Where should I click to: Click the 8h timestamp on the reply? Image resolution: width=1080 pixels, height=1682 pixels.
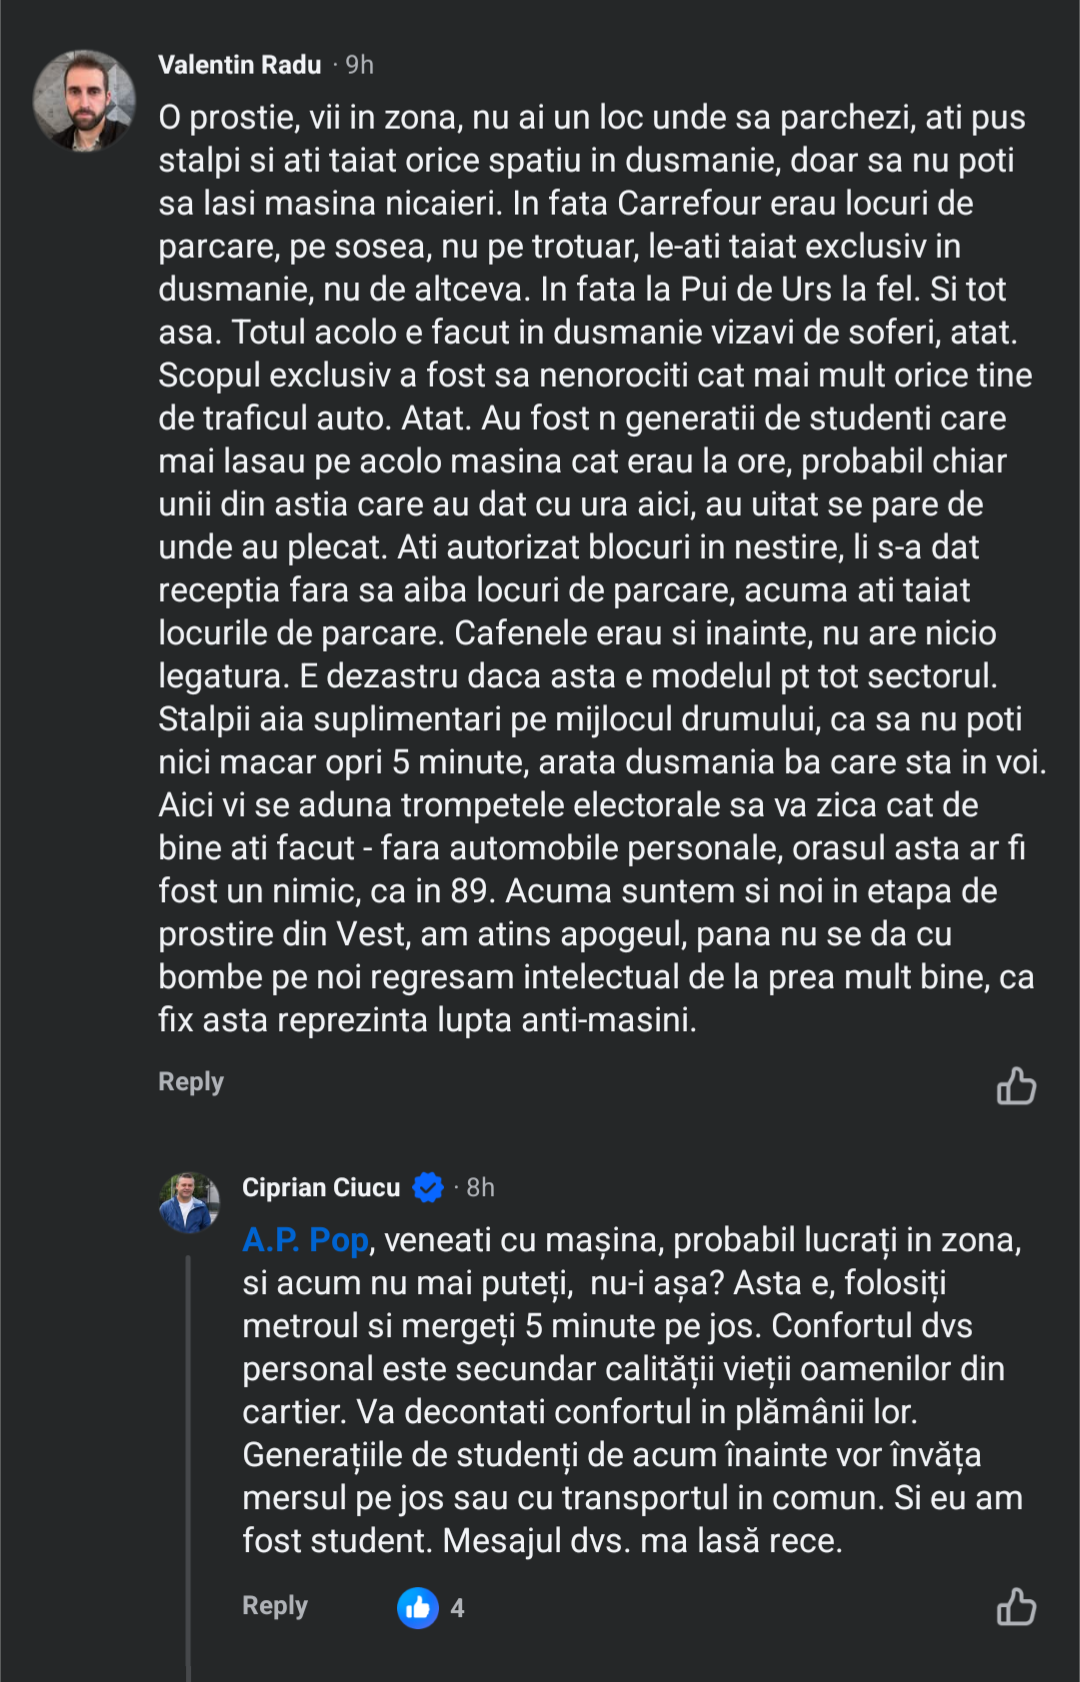[x=480, y=1188]
